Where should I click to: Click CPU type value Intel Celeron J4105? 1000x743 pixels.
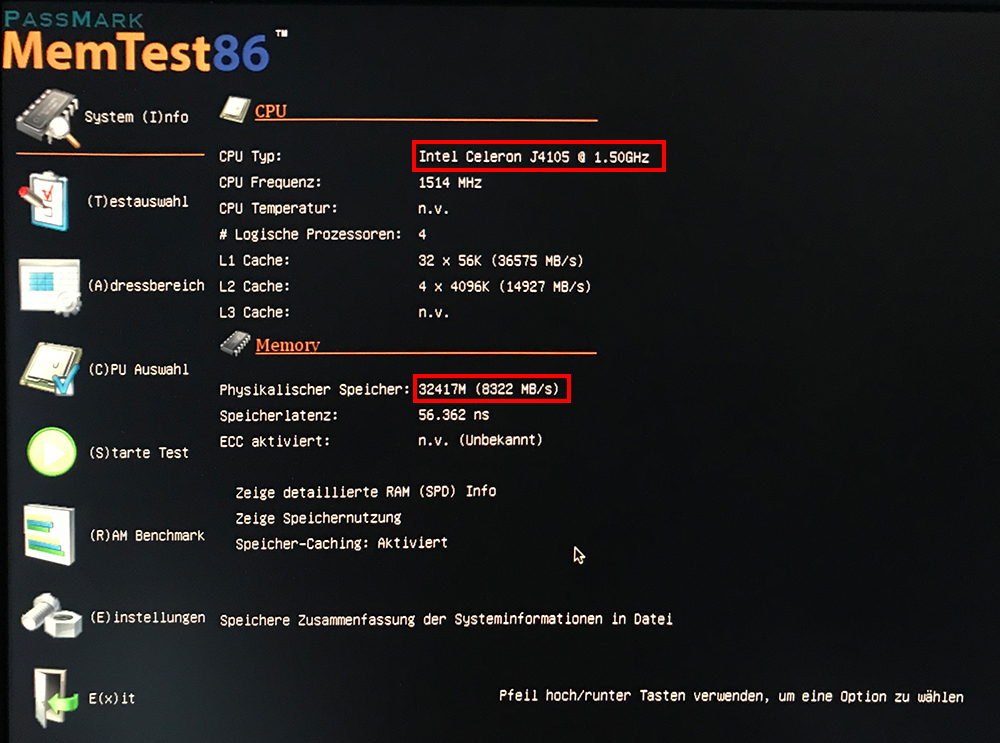click(534, 157)
